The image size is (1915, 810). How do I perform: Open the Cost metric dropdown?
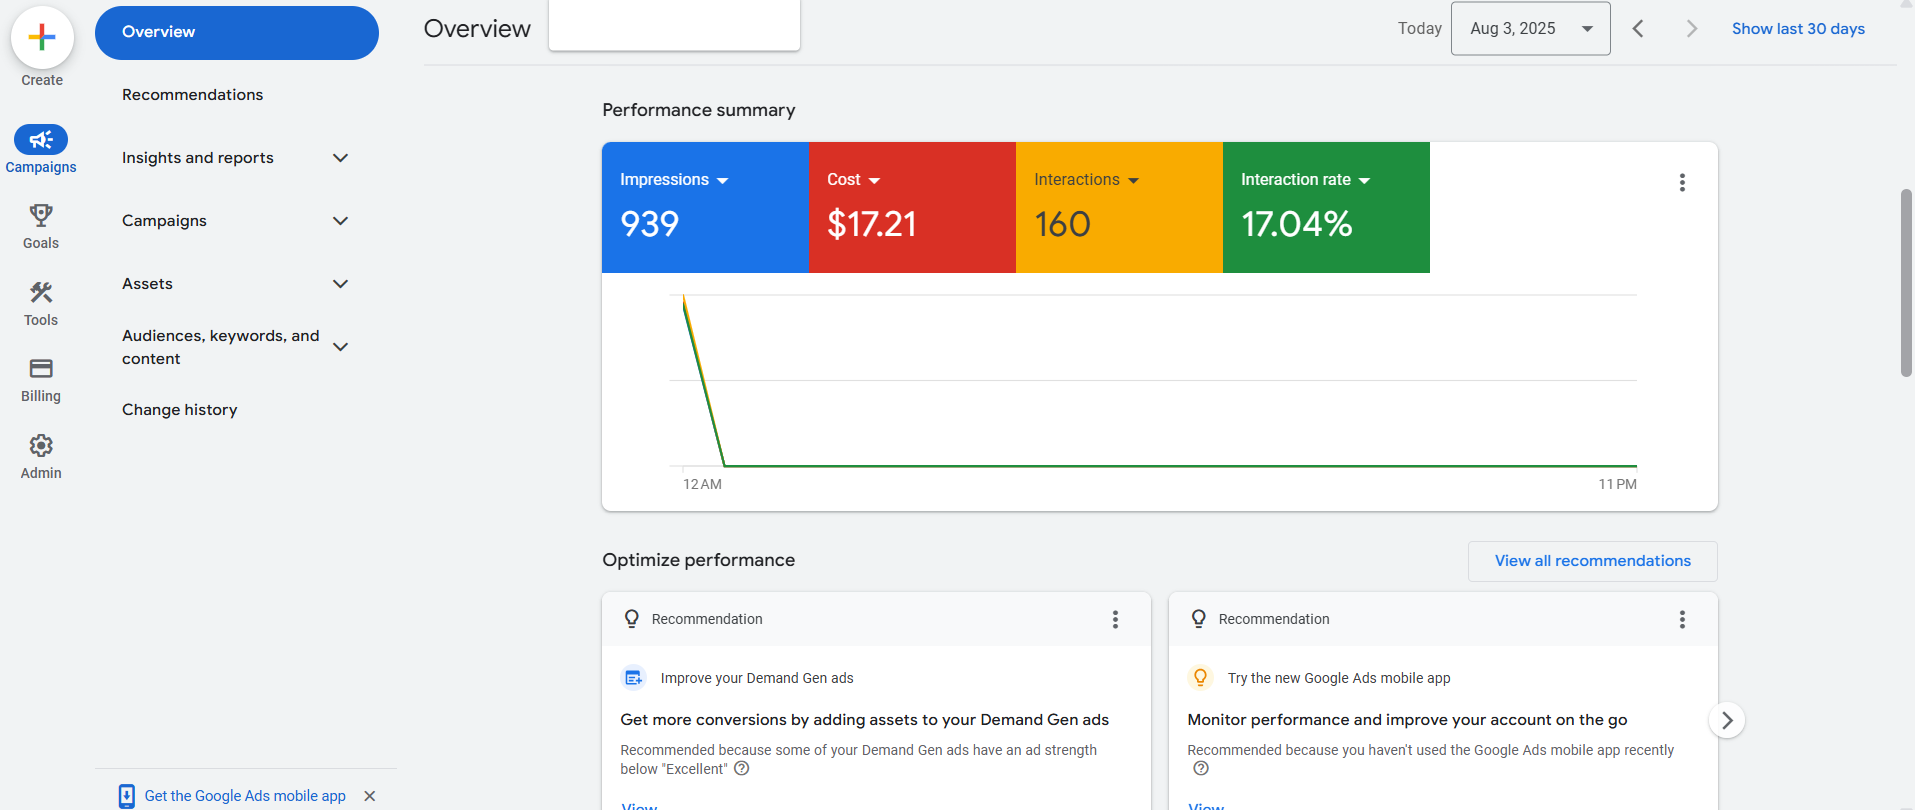(x=853, y=180)
